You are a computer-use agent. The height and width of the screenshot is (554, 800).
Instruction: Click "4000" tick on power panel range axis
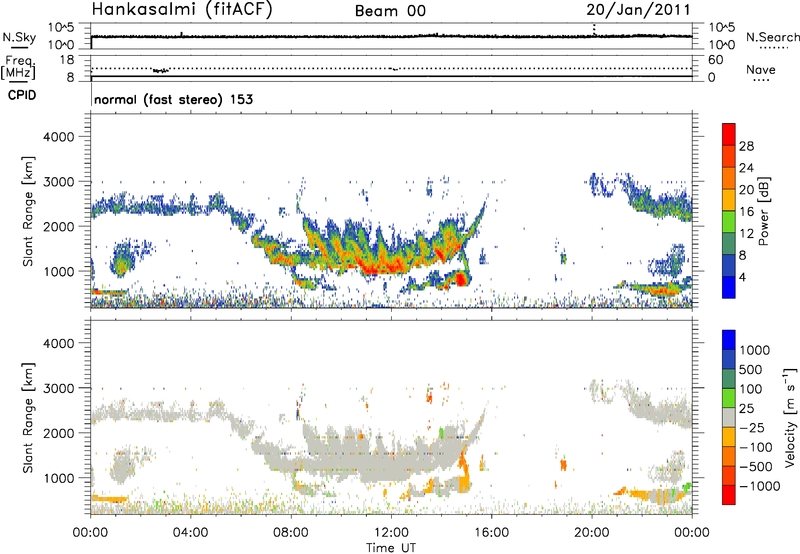click(58, 137)
